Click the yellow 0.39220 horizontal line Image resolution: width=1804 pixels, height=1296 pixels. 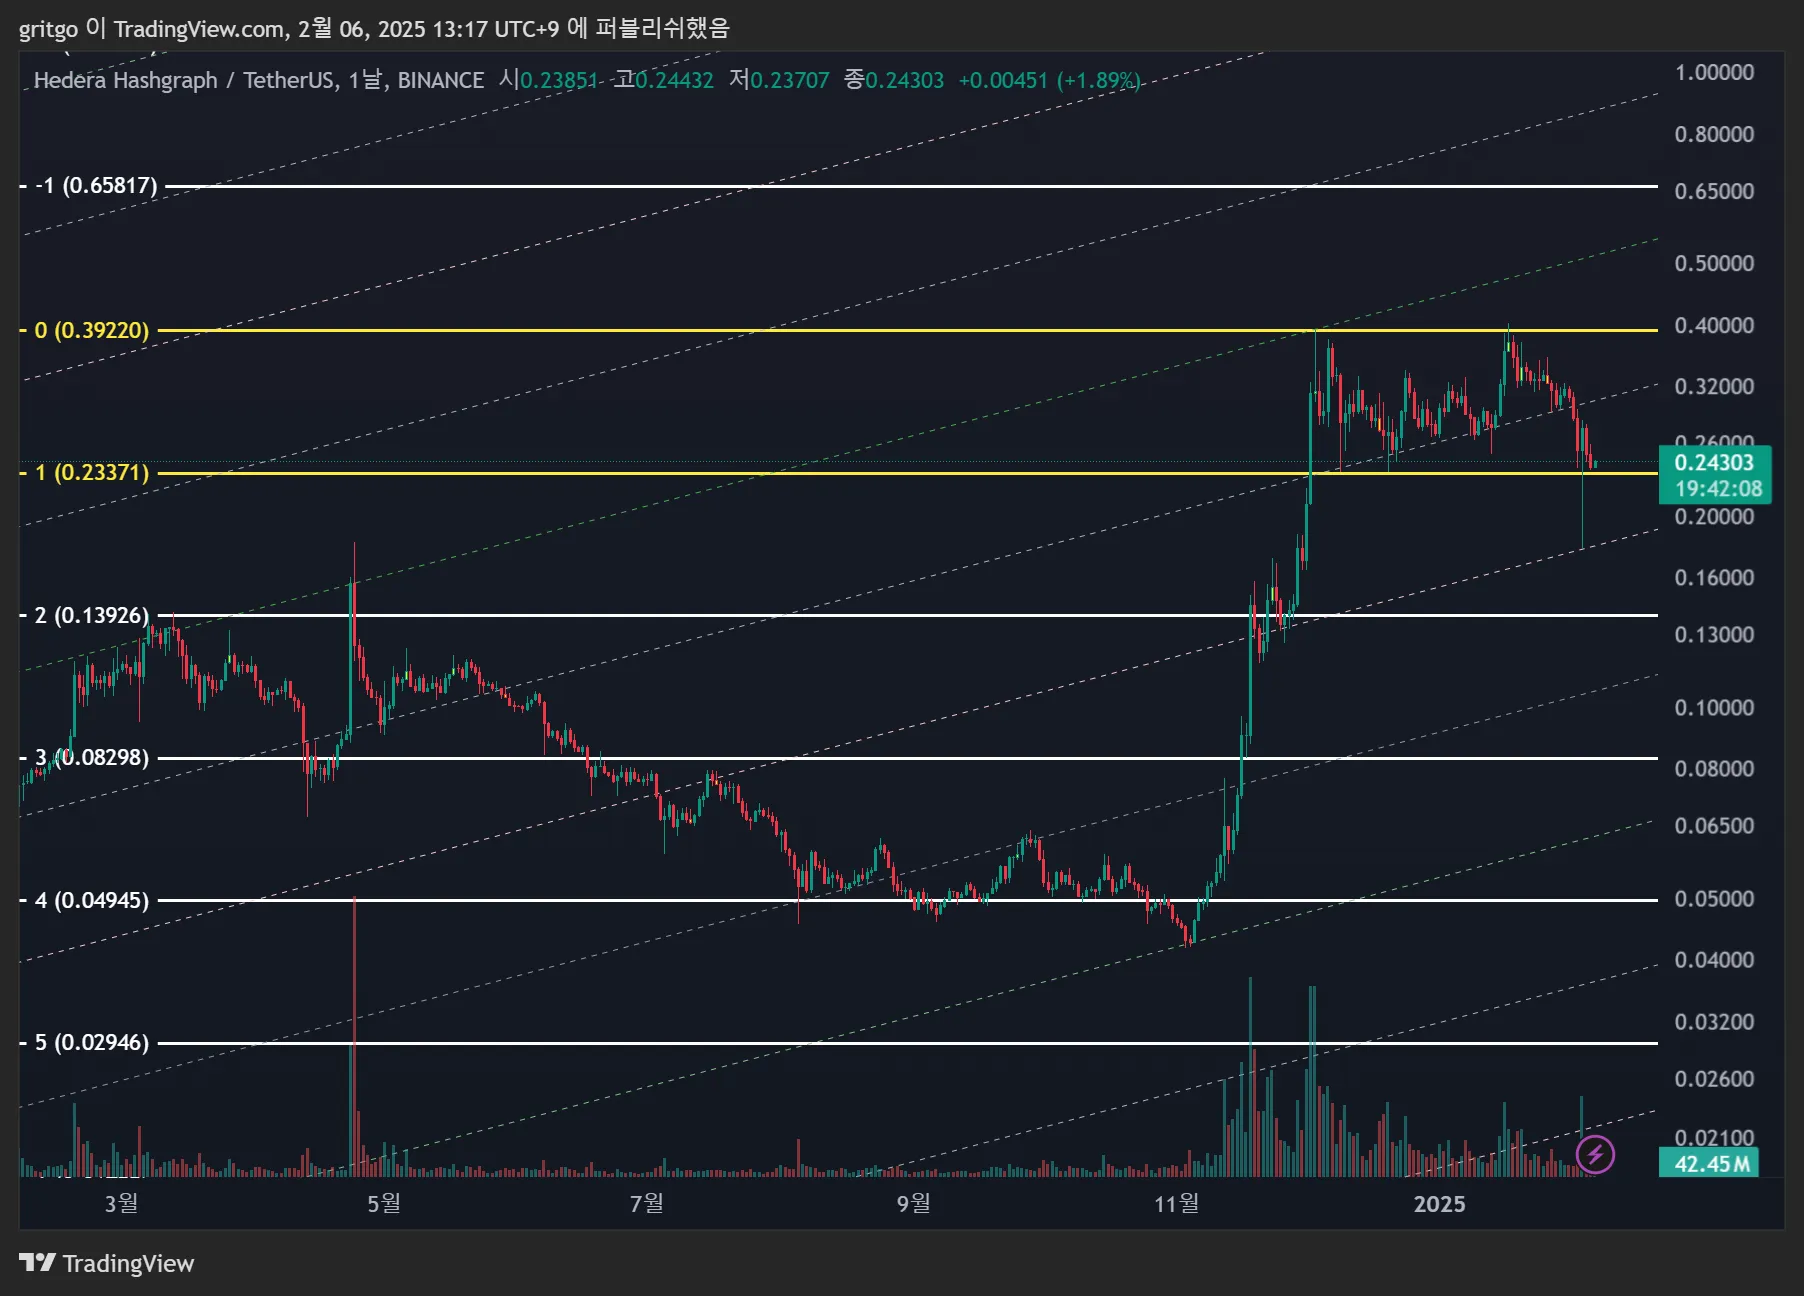point(906,330)
